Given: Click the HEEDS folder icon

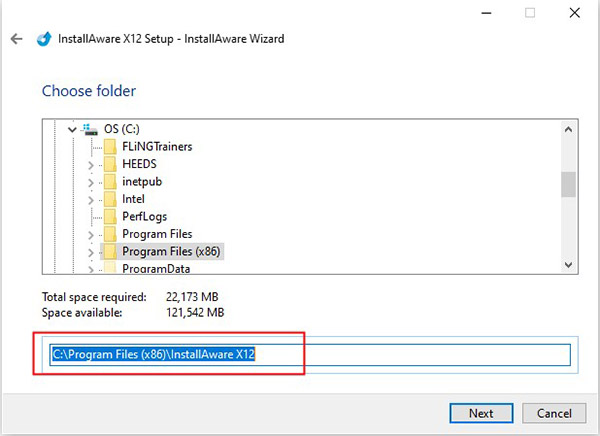Looking at the screenshot, I should (x=110, y=164).
